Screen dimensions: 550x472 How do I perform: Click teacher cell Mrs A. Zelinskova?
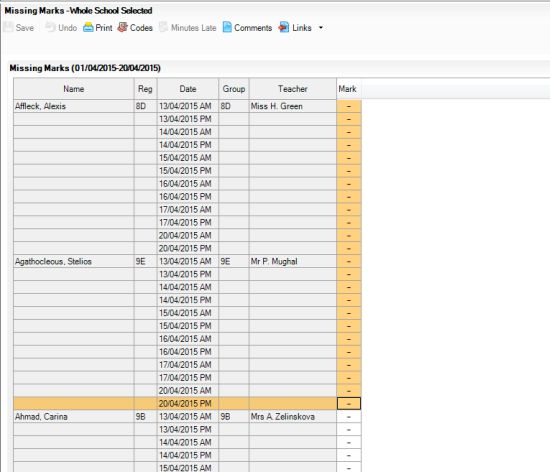293,417
